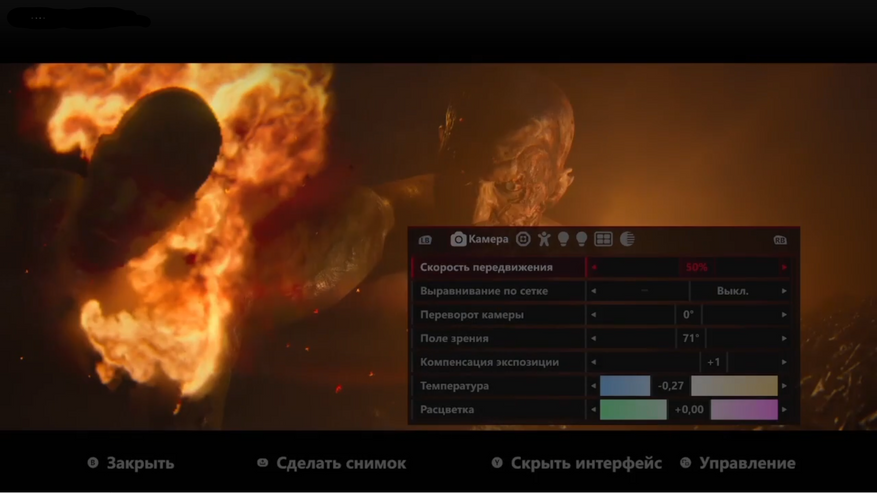Increase Поле зрения with right arrow

pyautogui.click(x=784, y=339)
